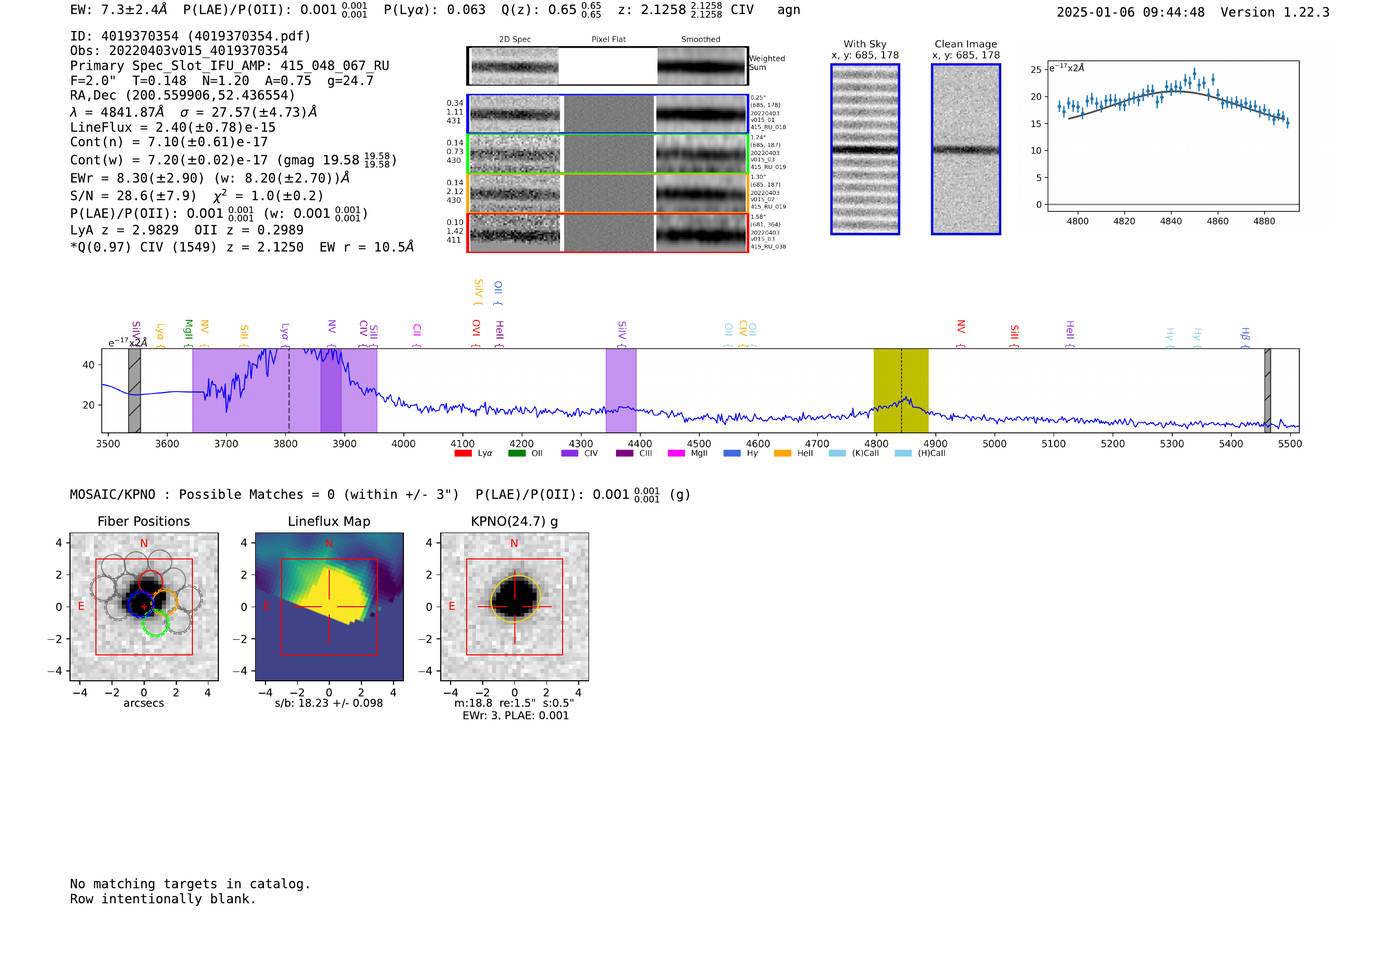1400x953 pixels.
Task: Click the magenta MgII legend swatch
Action: click(676, 453)
